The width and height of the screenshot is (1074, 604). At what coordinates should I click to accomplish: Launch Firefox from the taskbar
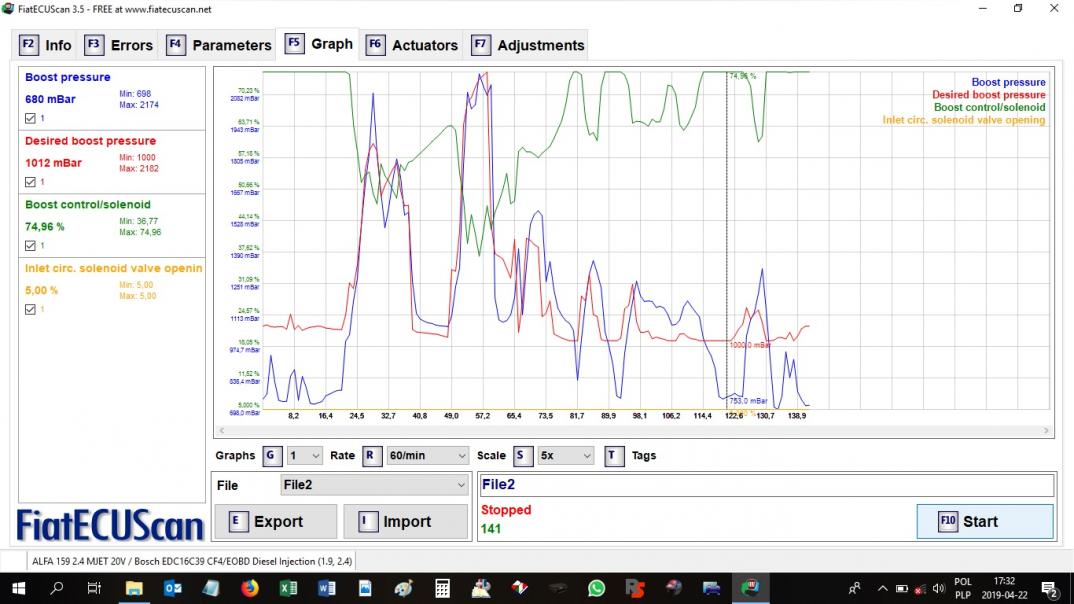[250, 588]
